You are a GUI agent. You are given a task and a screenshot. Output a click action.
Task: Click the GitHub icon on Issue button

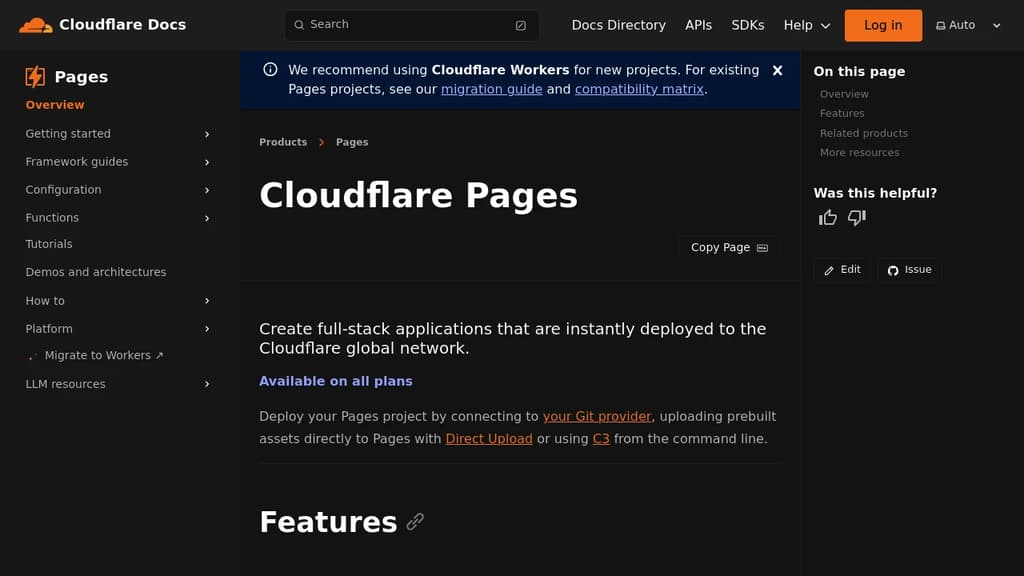(x=893, y=270)
